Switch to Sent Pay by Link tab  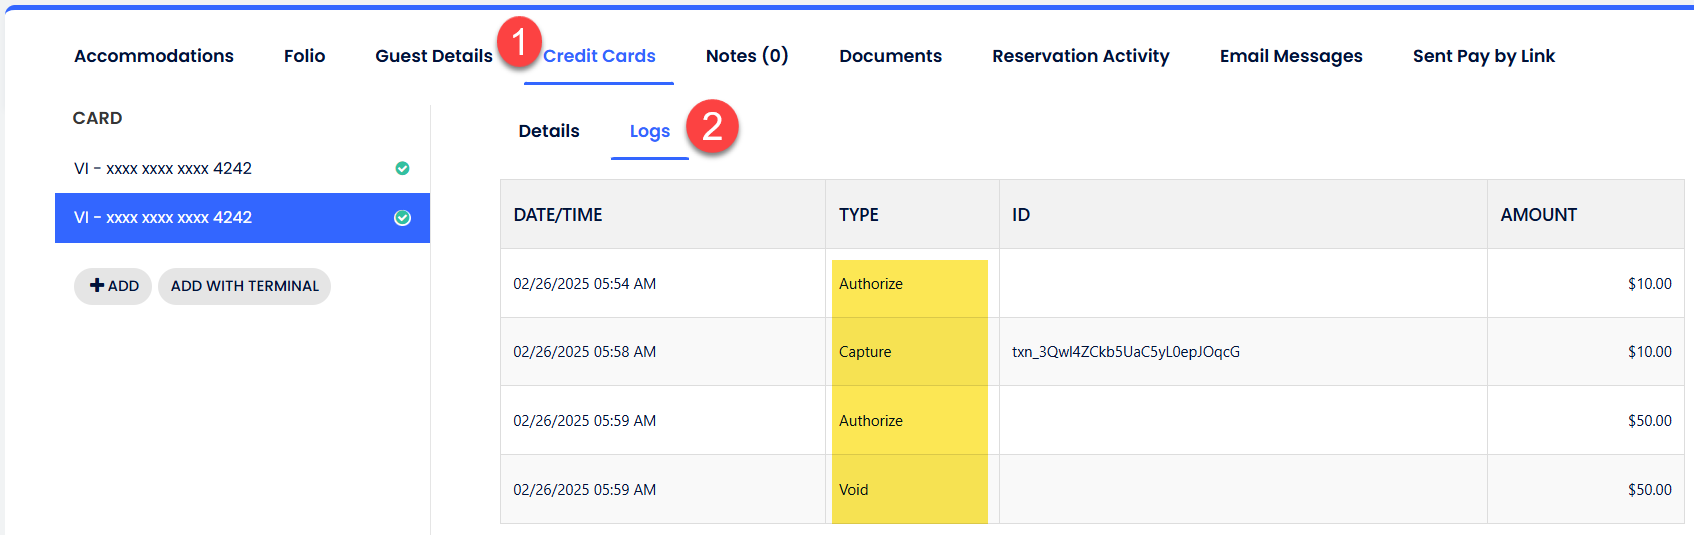[1483, 56]
